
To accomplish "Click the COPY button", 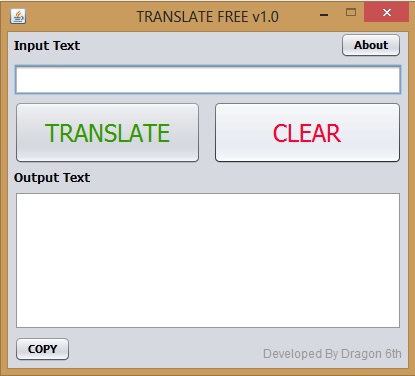I will (42, 349).
